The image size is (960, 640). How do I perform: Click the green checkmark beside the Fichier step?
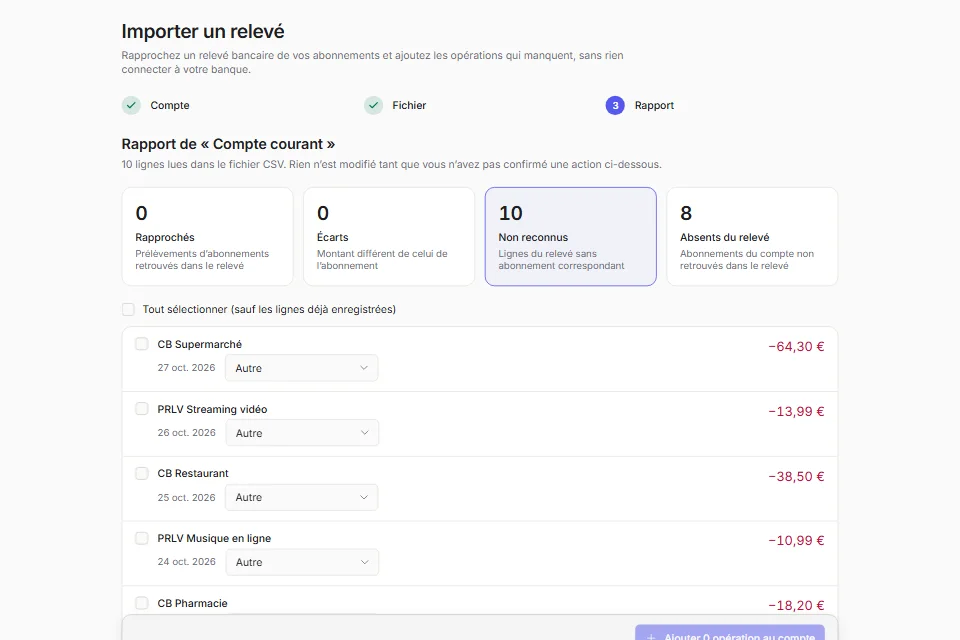pos(373,105)
